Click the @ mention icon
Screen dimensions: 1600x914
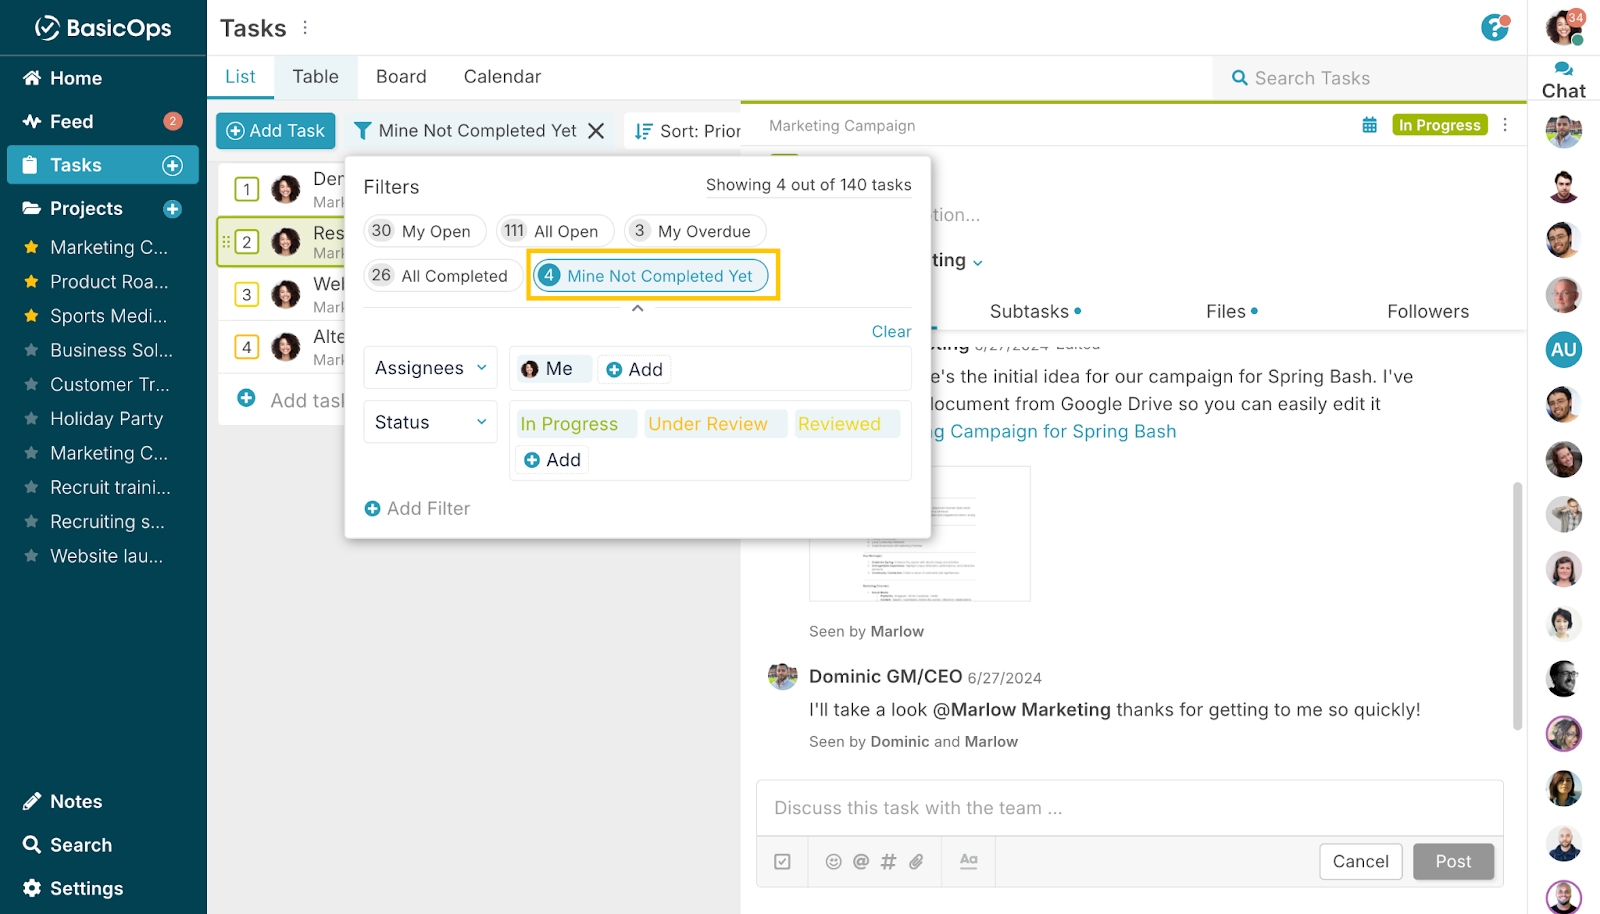pos(861,861)
